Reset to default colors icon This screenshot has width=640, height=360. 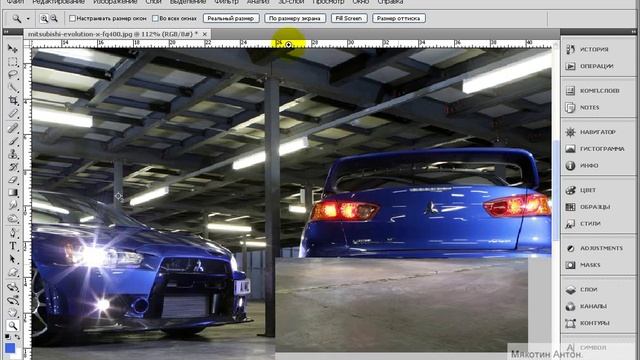point(7,337)
